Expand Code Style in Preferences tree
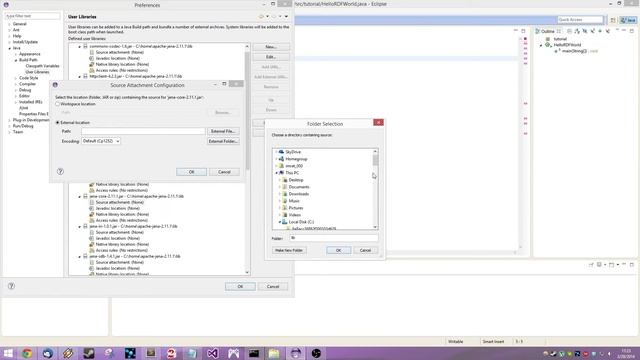 [x=16, y=78]
